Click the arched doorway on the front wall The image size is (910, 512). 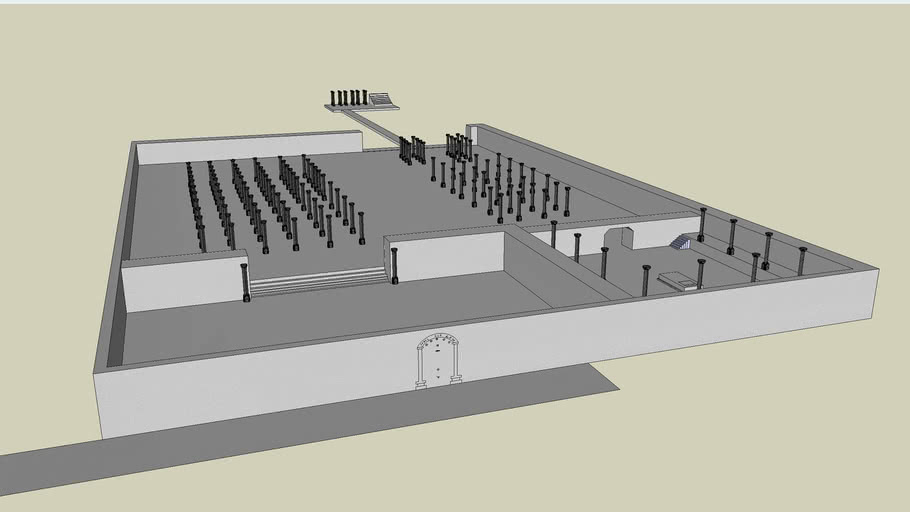(x=439, y=362)
